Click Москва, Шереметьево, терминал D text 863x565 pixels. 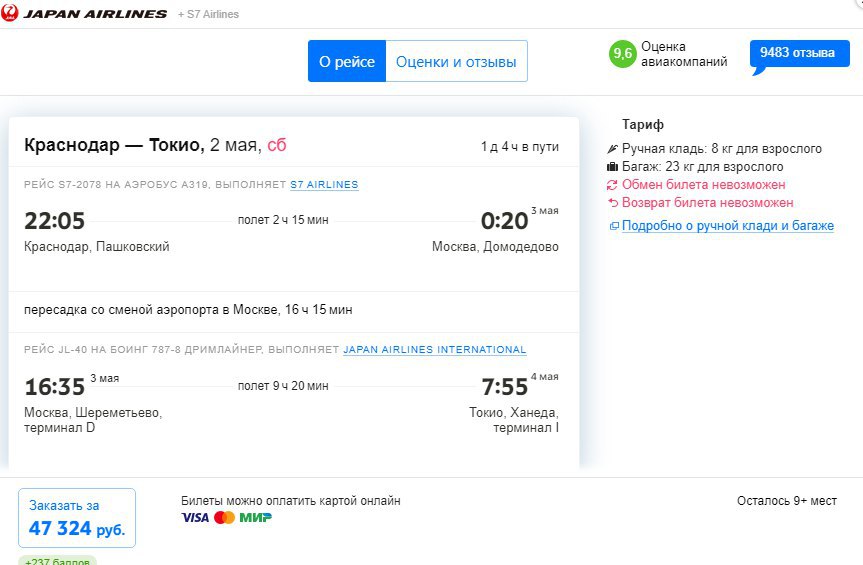(x=93, y=420)
